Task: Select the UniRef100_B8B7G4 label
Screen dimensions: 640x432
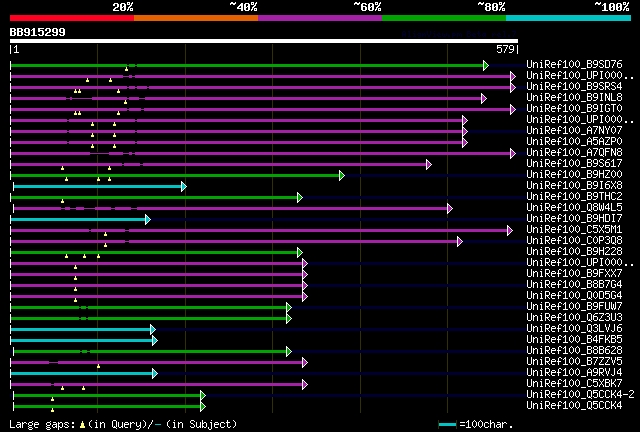Action: (x=574, y=284)
